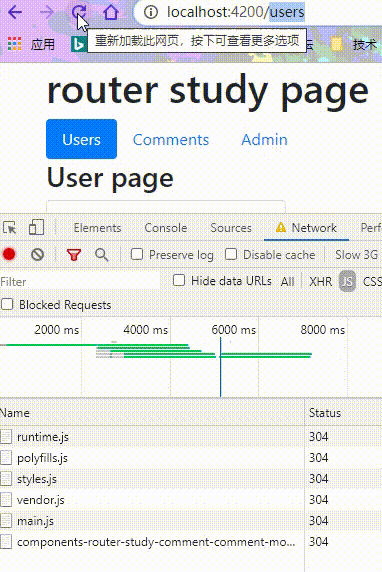Sort requests by the Status column header
The image size is (382, 572).
(343, 413)
